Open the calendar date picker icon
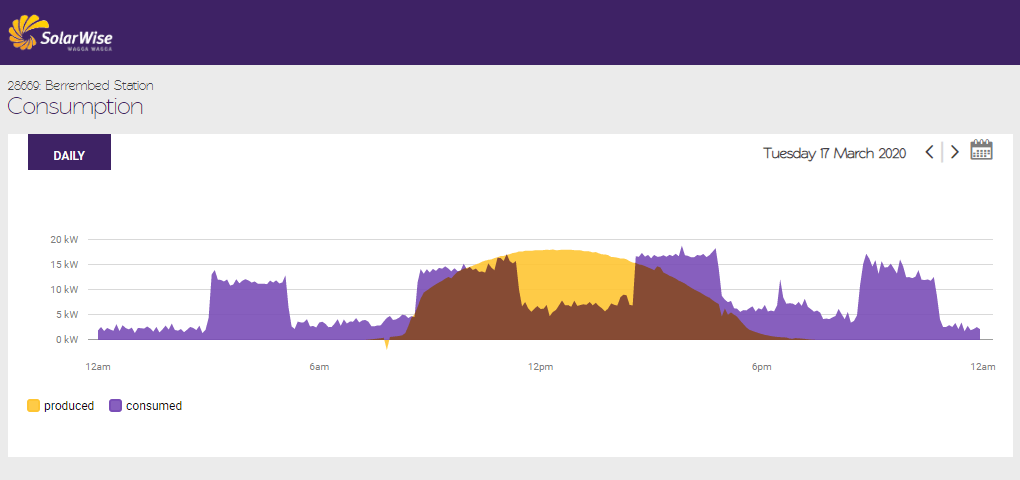The height and width of the screenshot is (480, 1020). pos(981,151)
